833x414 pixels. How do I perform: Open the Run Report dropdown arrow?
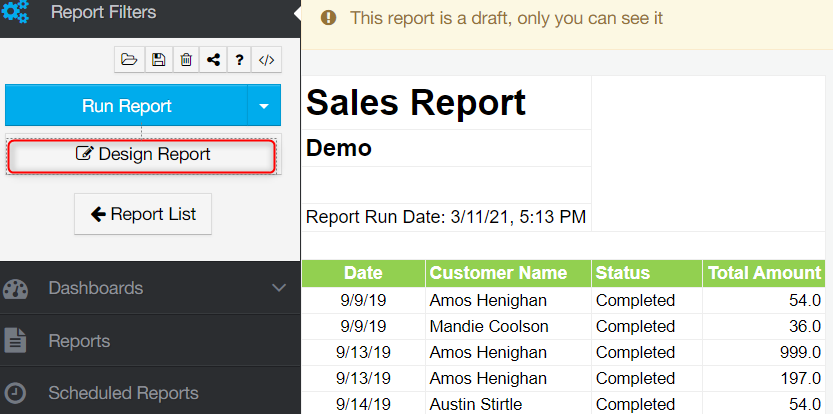point(264,105)
